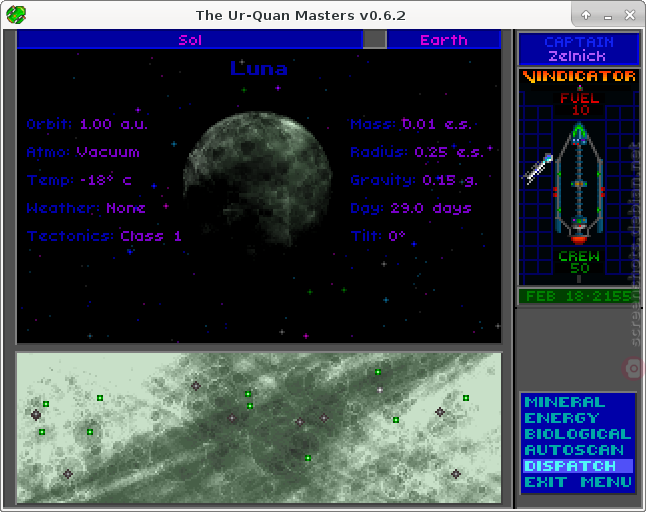Click the Captain Zelnick name panel
Image resolution: width=646 pixels, height=512 pixels.
pyautogui.click(x=579, y=49)
